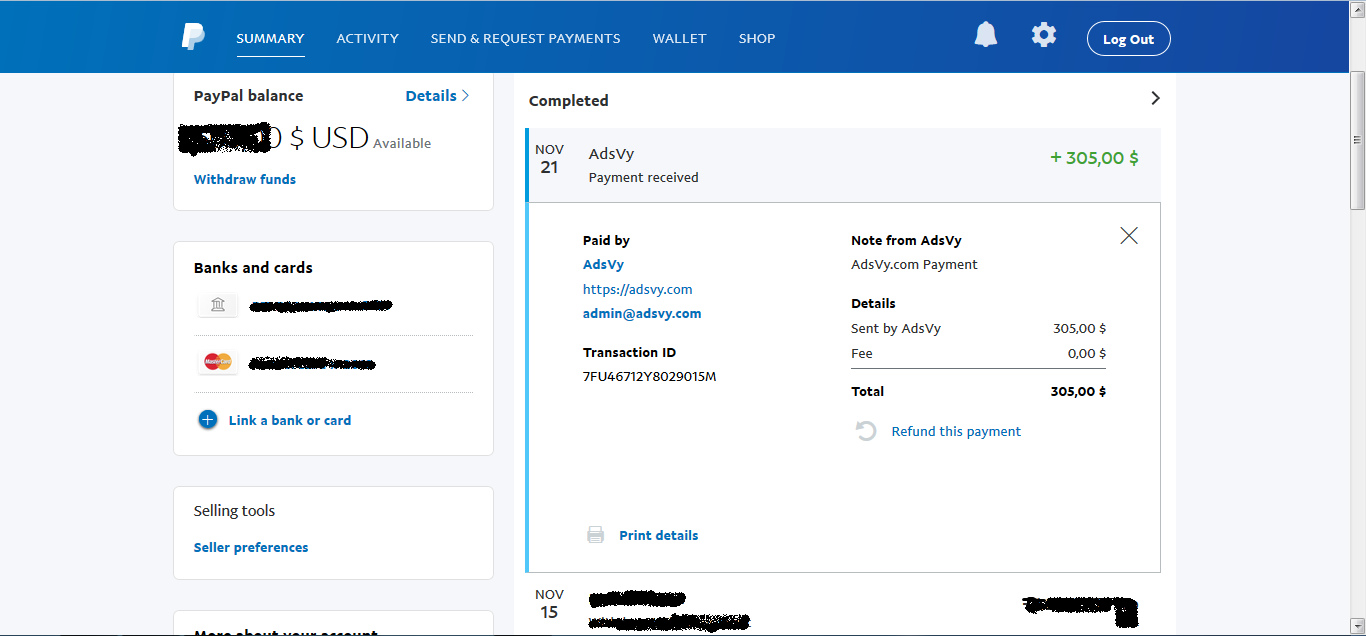This screenshot has width=1366, height=636.
Task: Click the + 305,00 $ amount
Action: [x=1094, y=157]
